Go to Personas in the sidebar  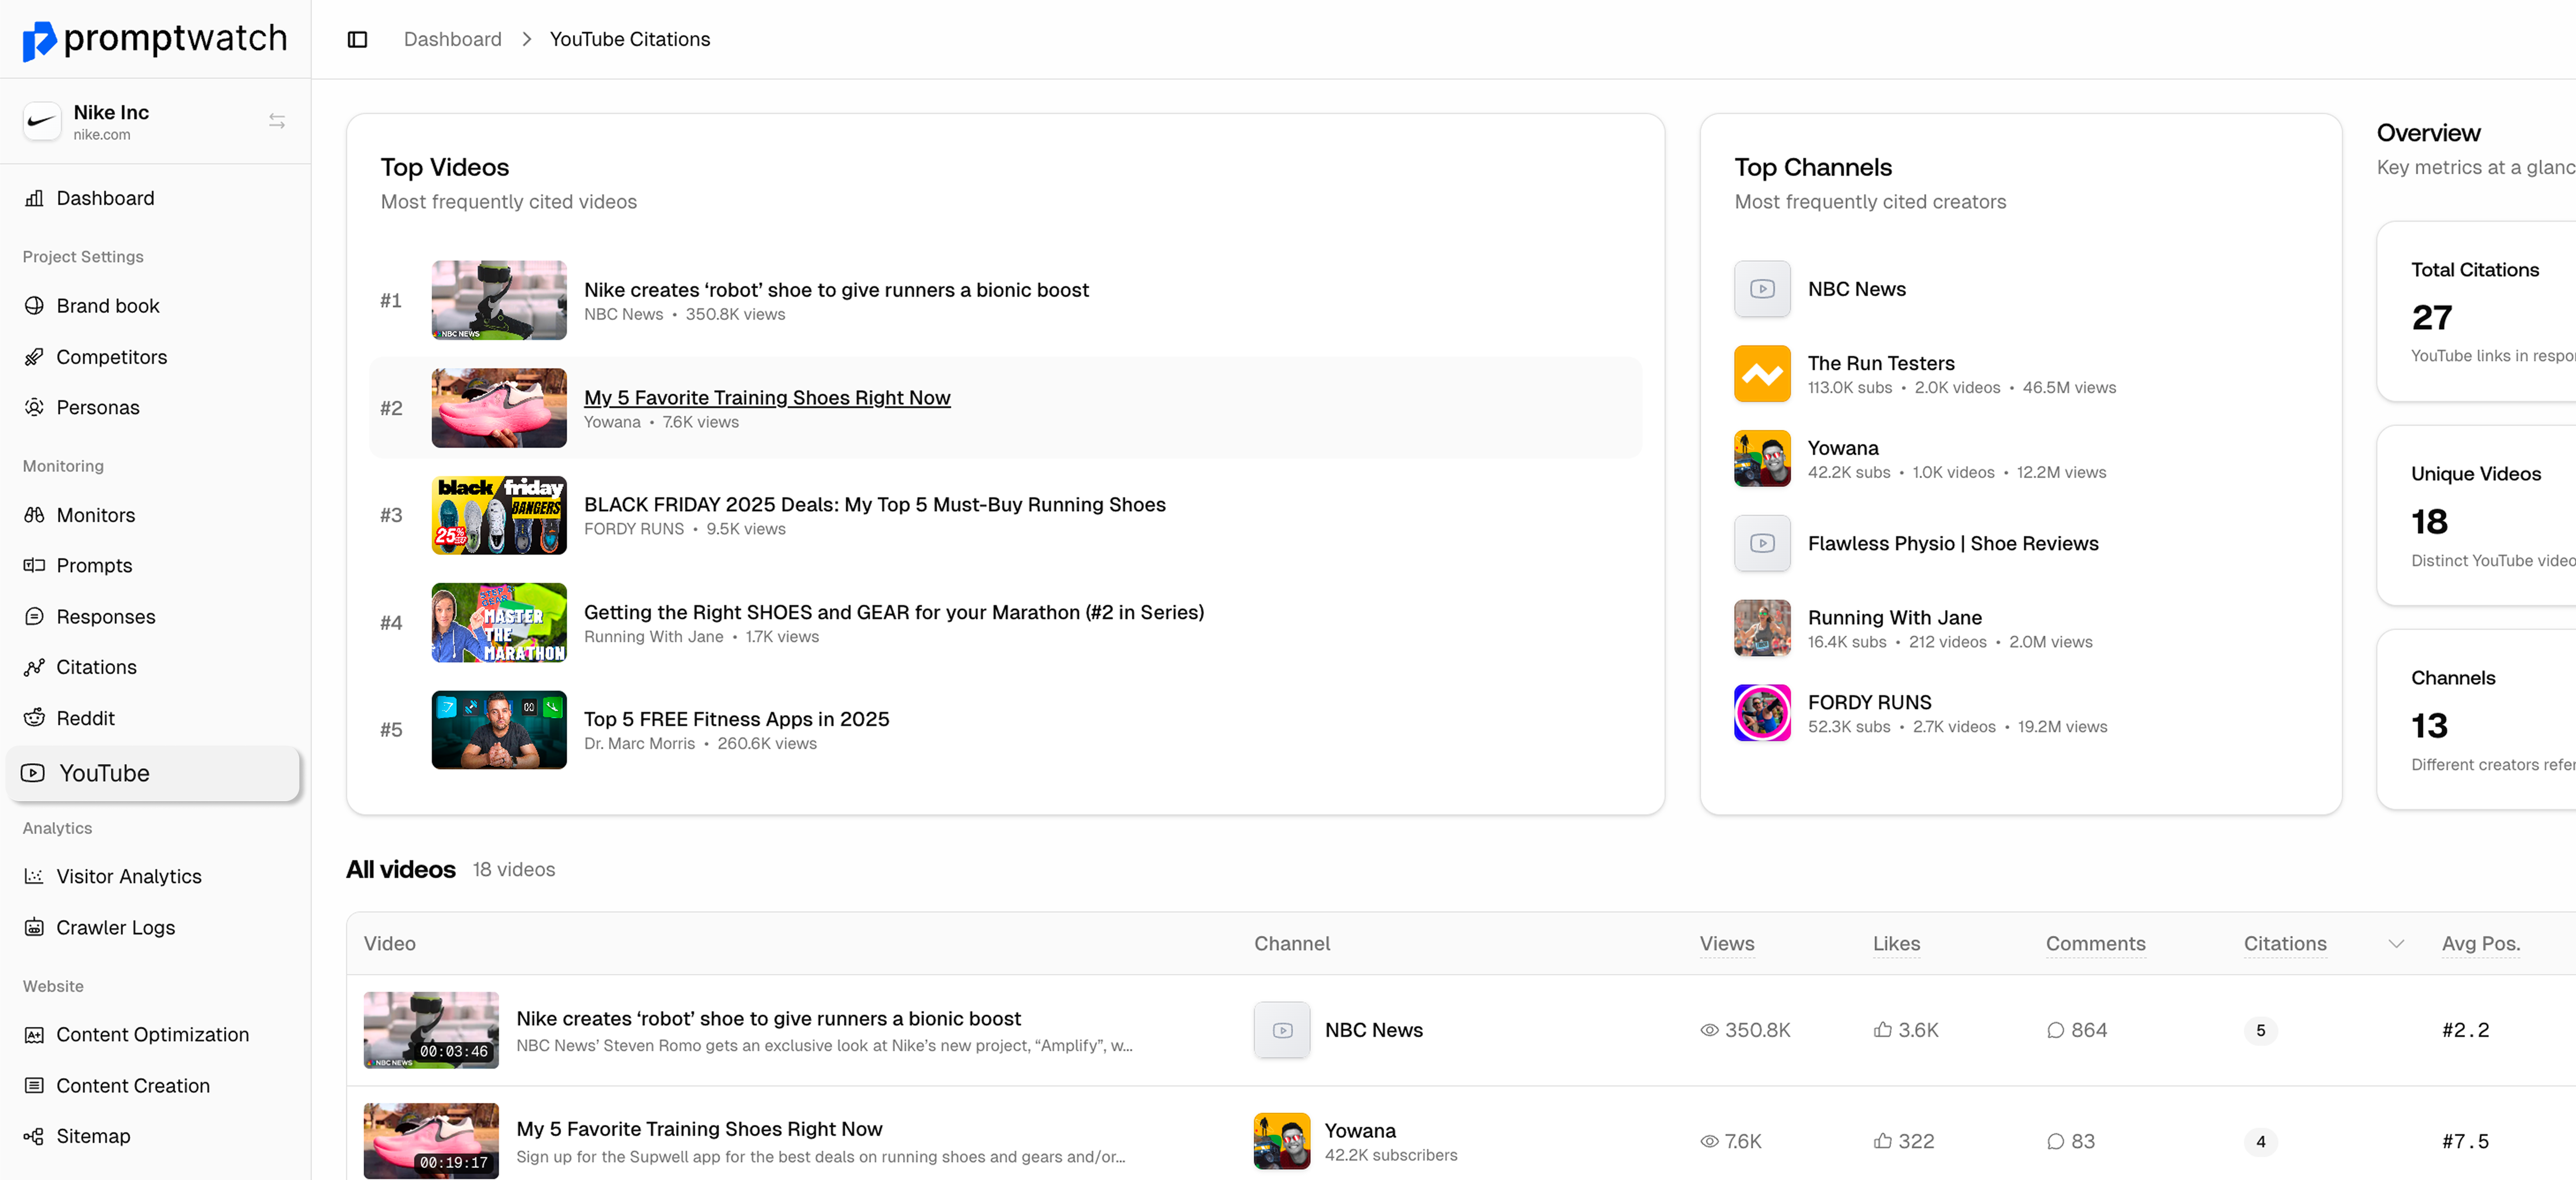(97, 407)
